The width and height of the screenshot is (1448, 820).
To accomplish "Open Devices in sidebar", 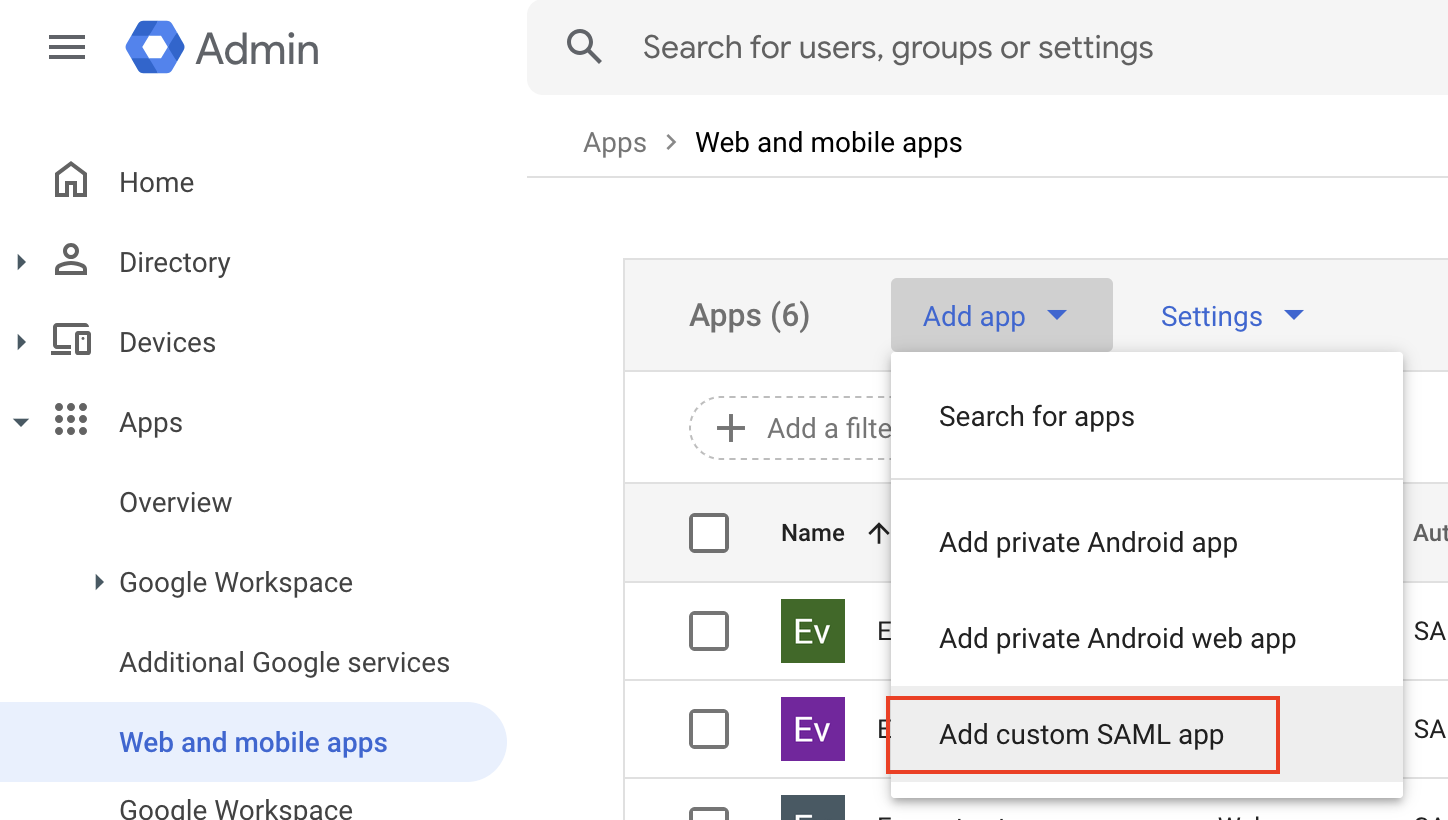I will [167, 342].
